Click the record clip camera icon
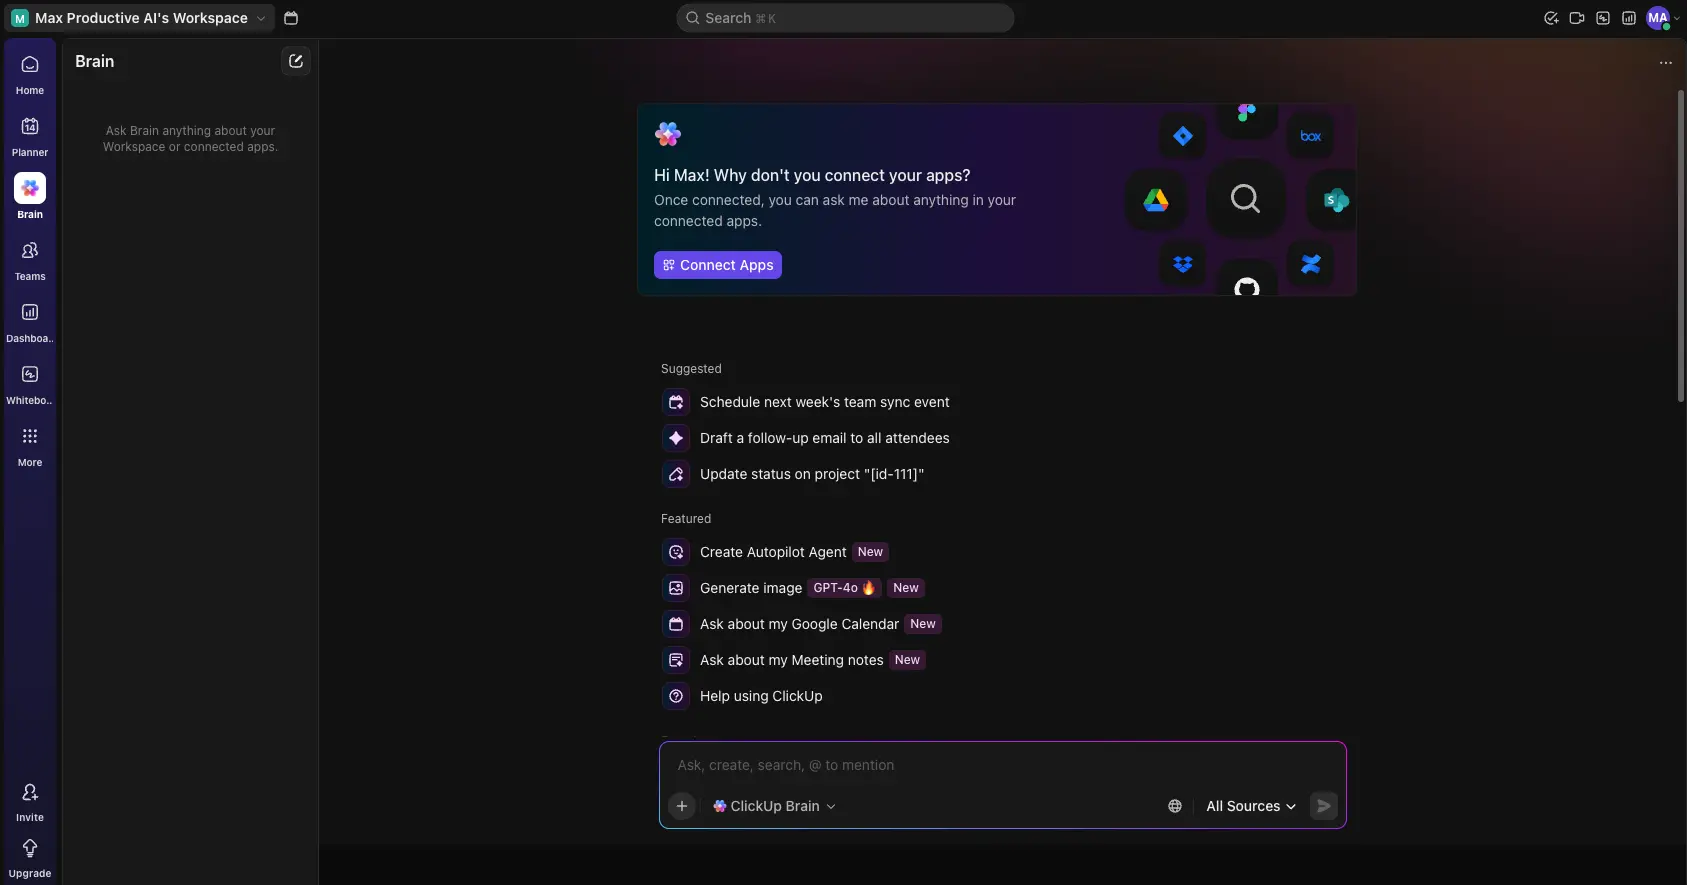Viewport: 1687px width, 885px height. [x=1577, y=18]
